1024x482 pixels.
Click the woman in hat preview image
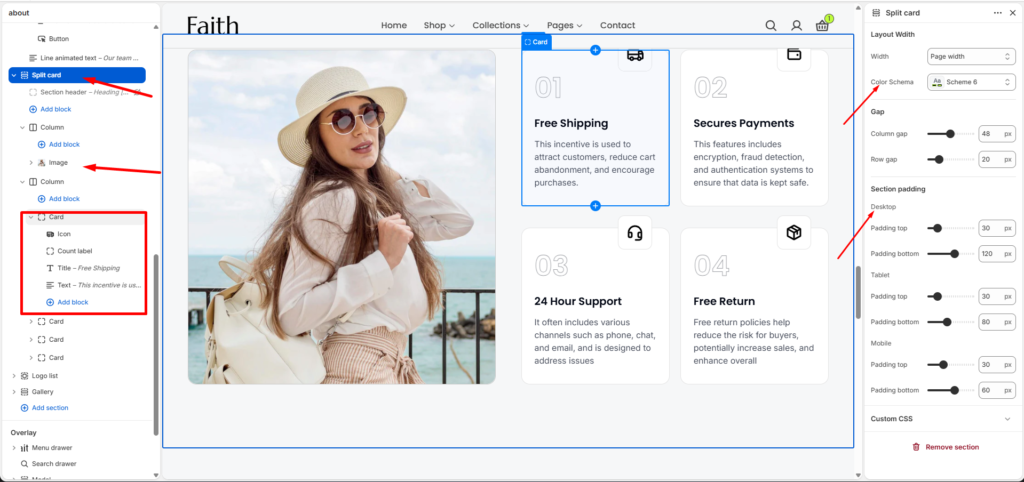tap(342, 217)
